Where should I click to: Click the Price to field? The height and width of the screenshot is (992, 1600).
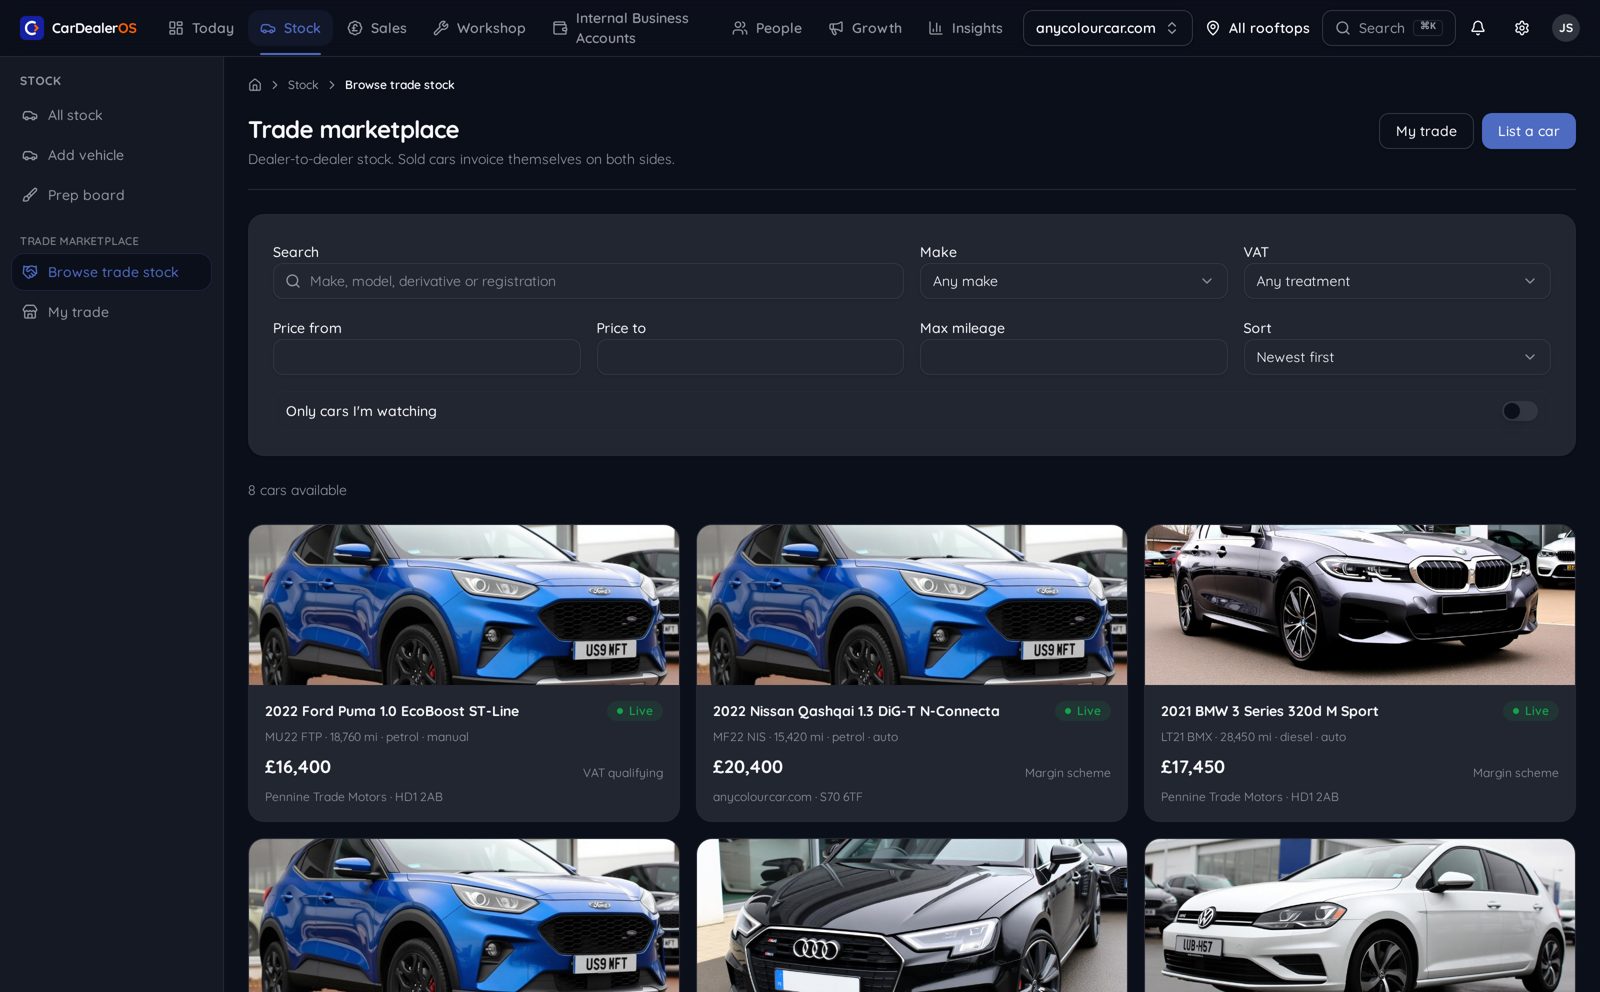pyautogui.click(x=750, y=357)
